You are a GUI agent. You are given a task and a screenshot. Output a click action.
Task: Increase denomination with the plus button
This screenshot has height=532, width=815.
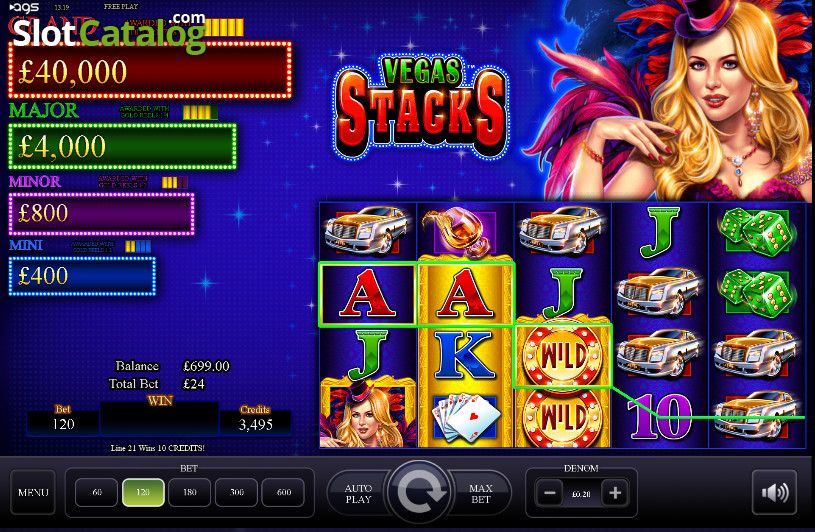click(615, 493)
